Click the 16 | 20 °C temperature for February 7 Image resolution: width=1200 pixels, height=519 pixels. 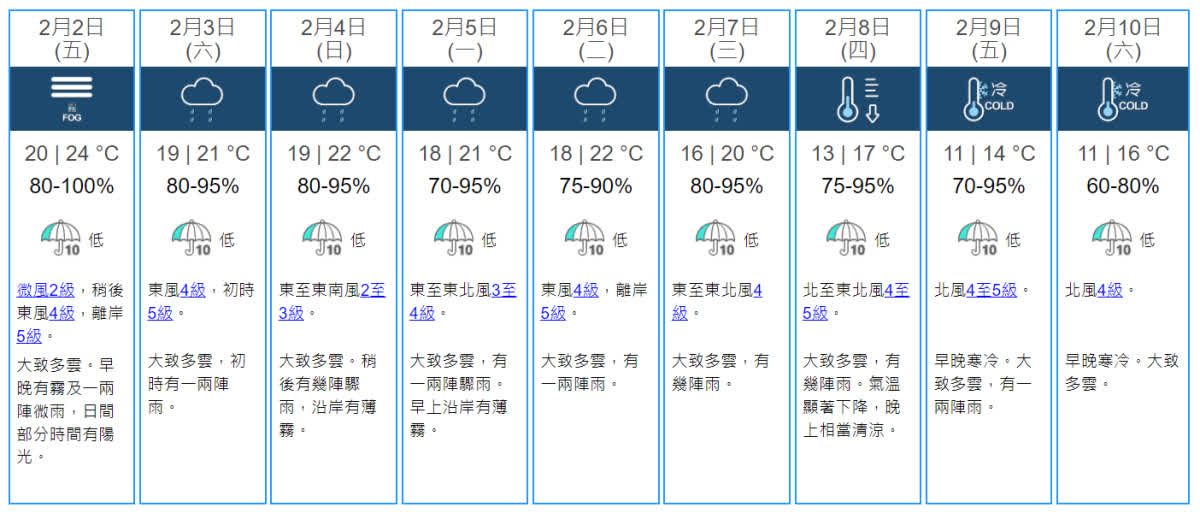pyautogui.click(x=726, y=154)
